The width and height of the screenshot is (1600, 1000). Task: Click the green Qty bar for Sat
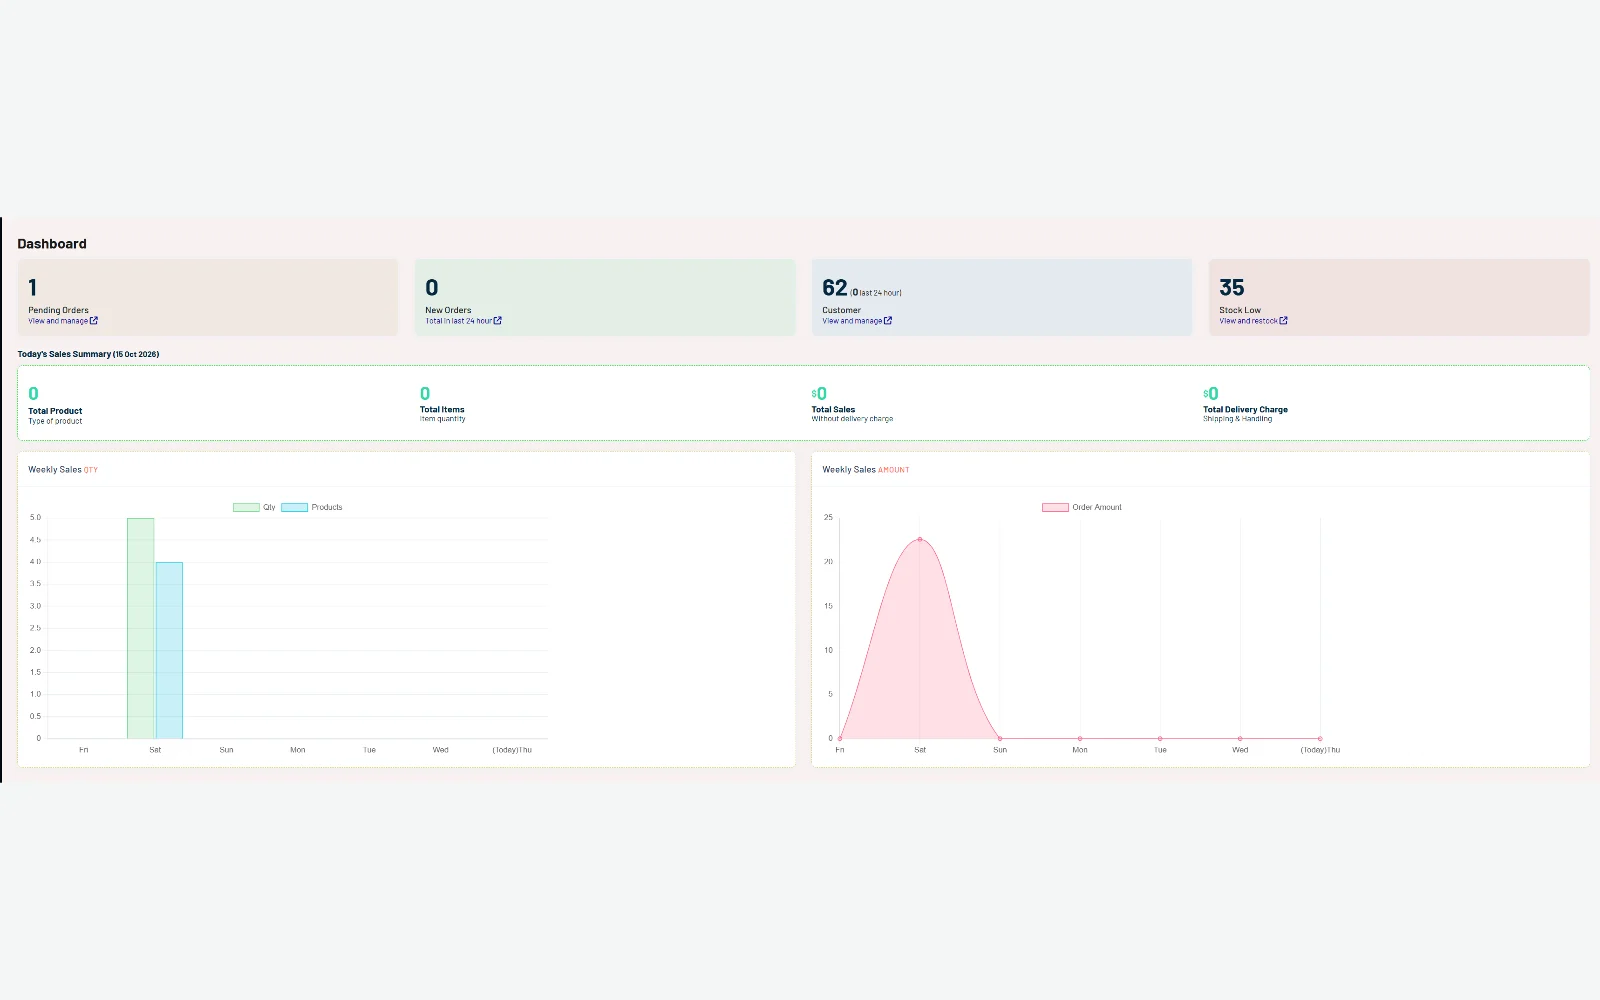coord(141,628)
